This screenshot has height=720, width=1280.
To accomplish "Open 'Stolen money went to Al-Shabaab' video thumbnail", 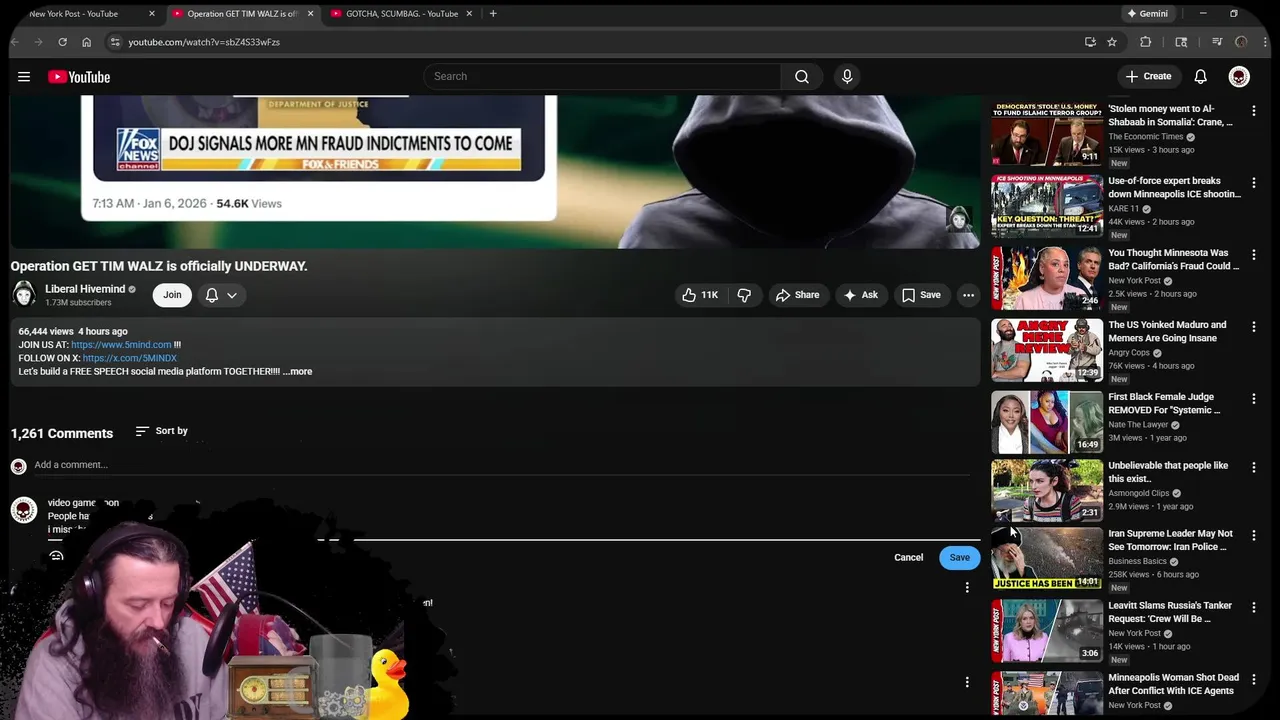I will 1047,134.
